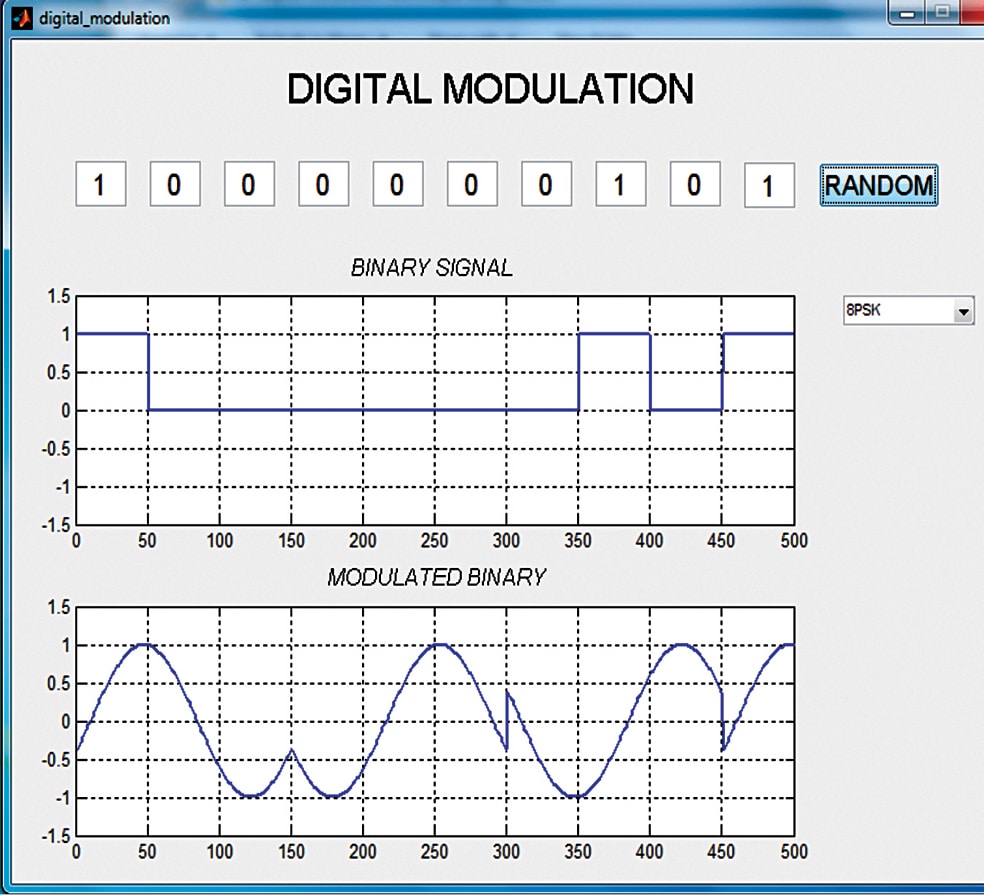Click the DIGITAL MODULATION heading text

(x=490, y=90)
